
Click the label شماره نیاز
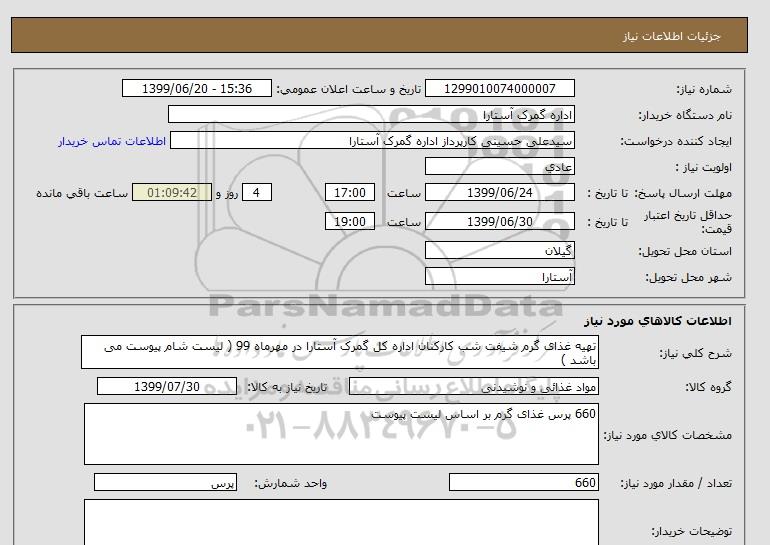click(x=704, y=89)
